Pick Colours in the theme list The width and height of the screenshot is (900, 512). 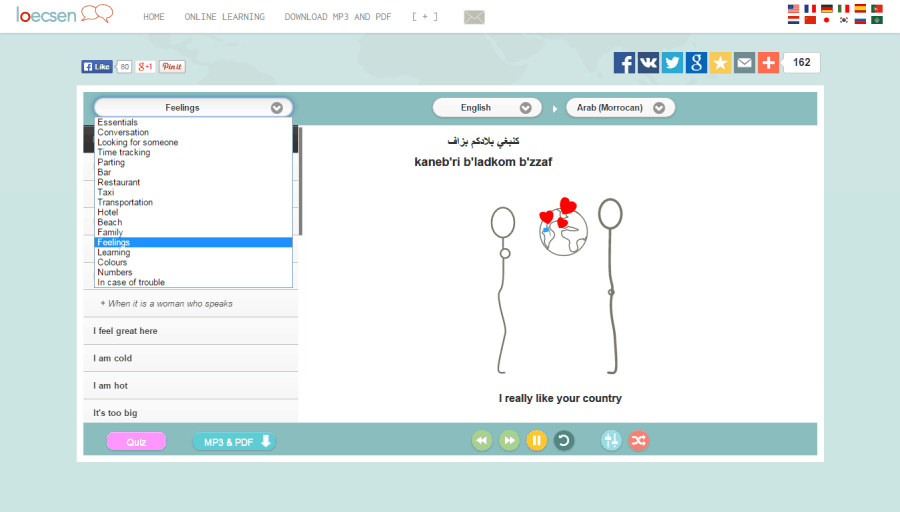click(x=193, y=262)
